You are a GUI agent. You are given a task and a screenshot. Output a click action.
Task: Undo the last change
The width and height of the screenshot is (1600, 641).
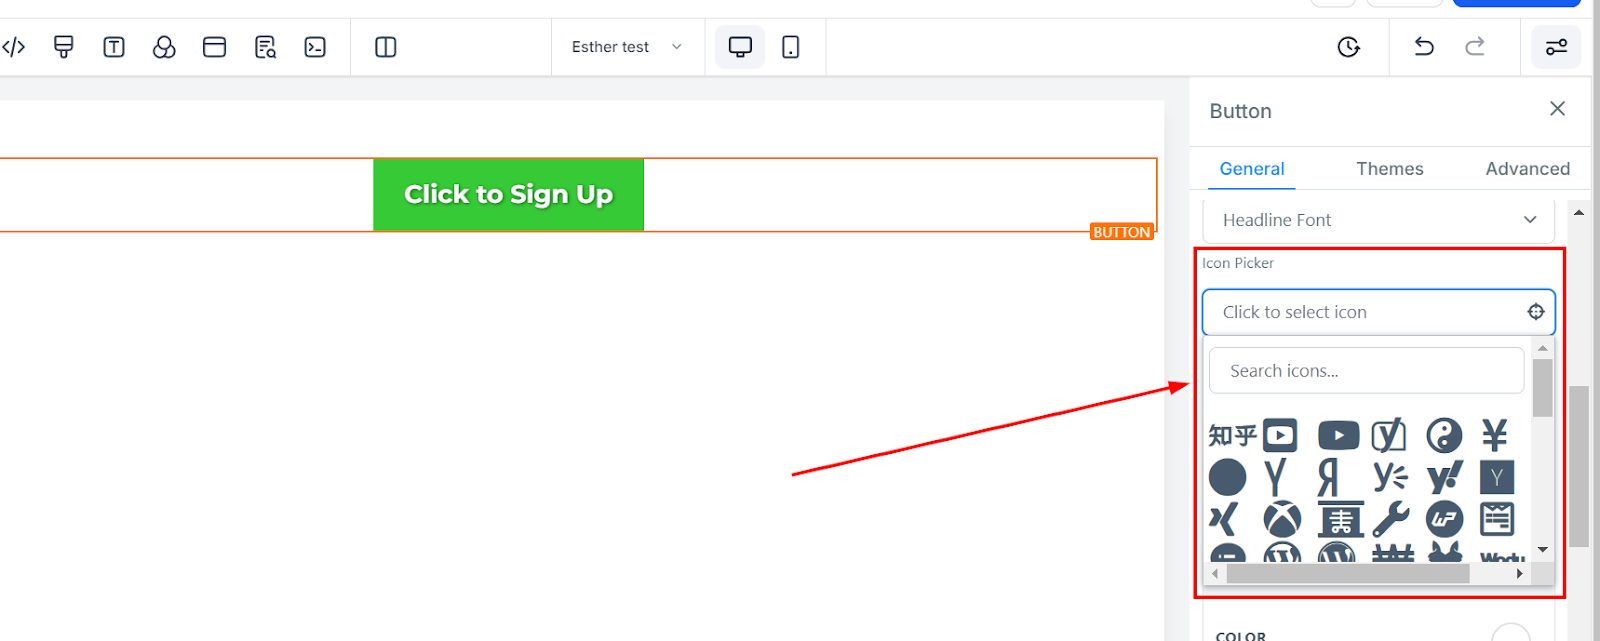(x=1424, y=47)
